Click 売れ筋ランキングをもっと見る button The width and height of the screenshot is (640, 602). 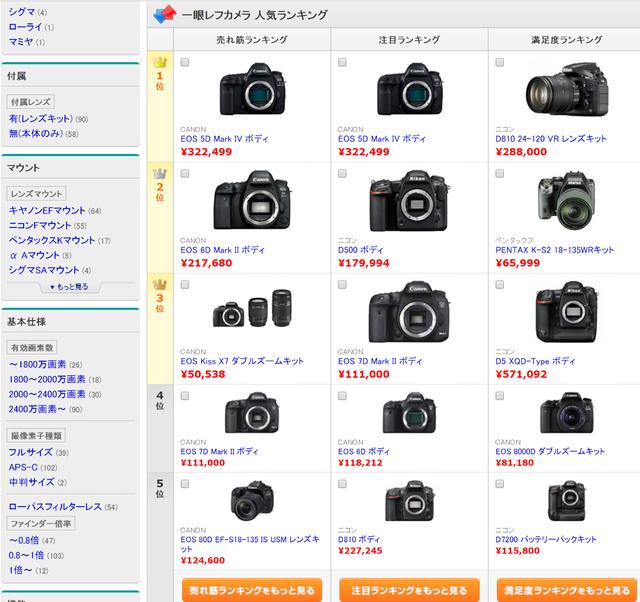point(252,590)
